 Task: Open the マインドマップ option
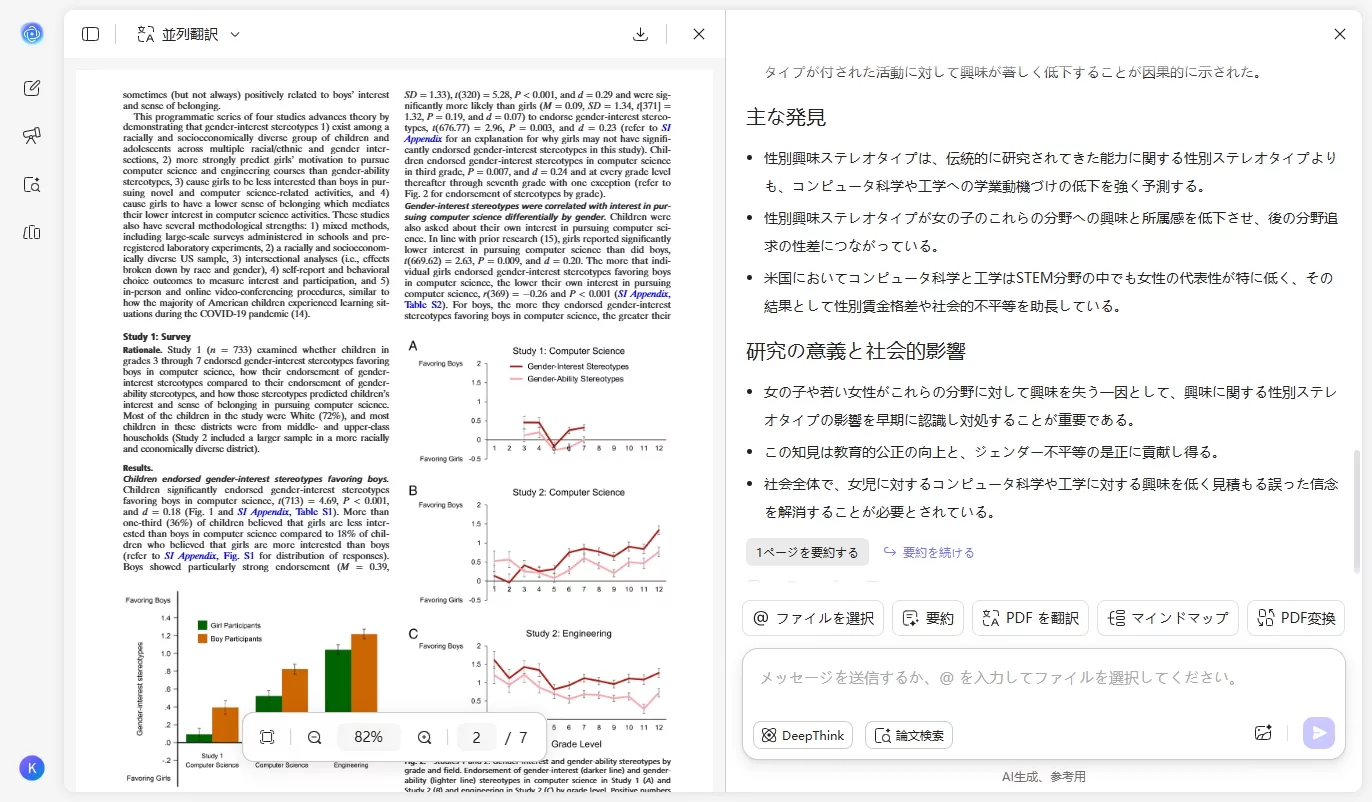pos(1168,618)
